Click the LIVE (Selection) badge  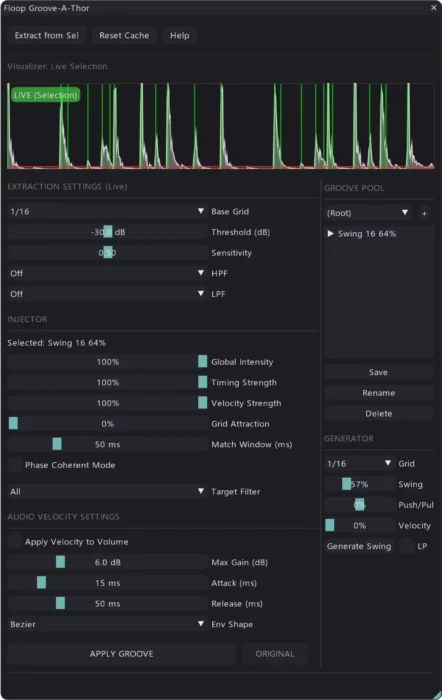point(46,95)
